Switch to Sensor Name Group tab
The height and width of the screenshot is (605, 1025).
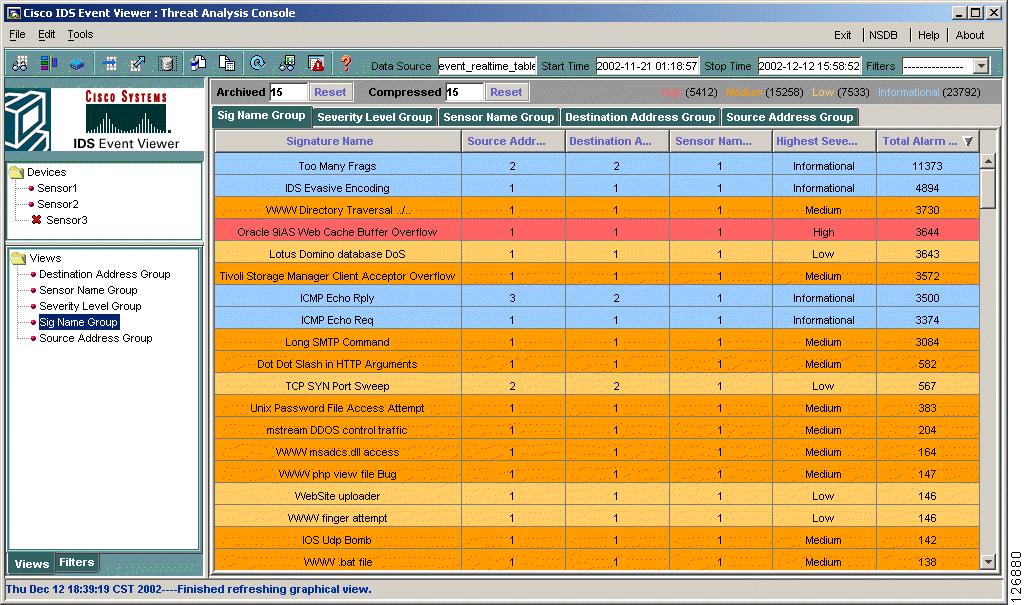[499, 117]
